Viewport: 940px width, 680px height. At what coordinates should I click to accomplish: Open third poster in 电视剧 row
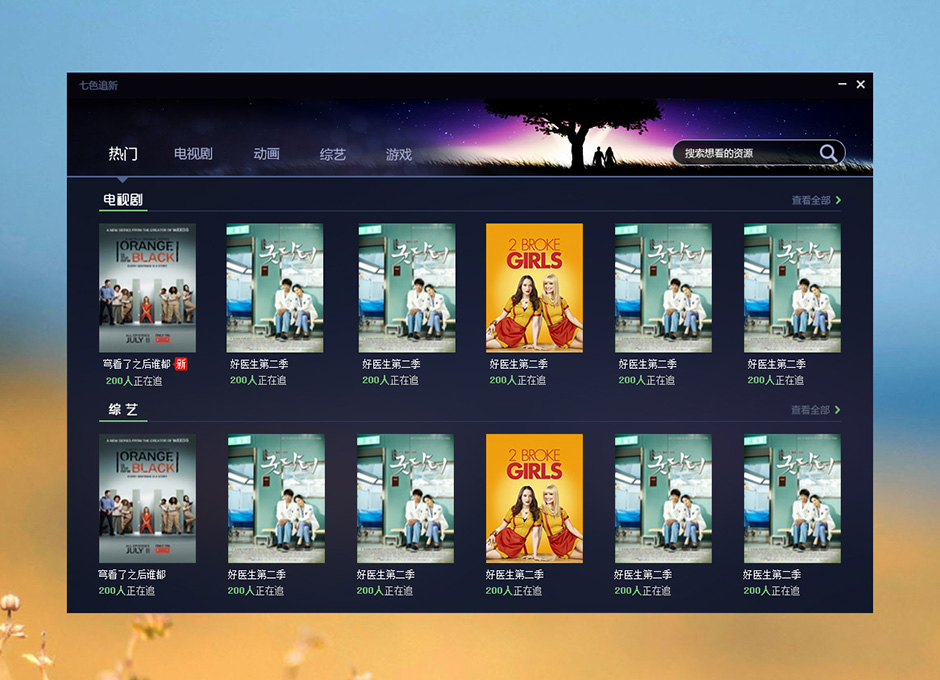[407, 288]
